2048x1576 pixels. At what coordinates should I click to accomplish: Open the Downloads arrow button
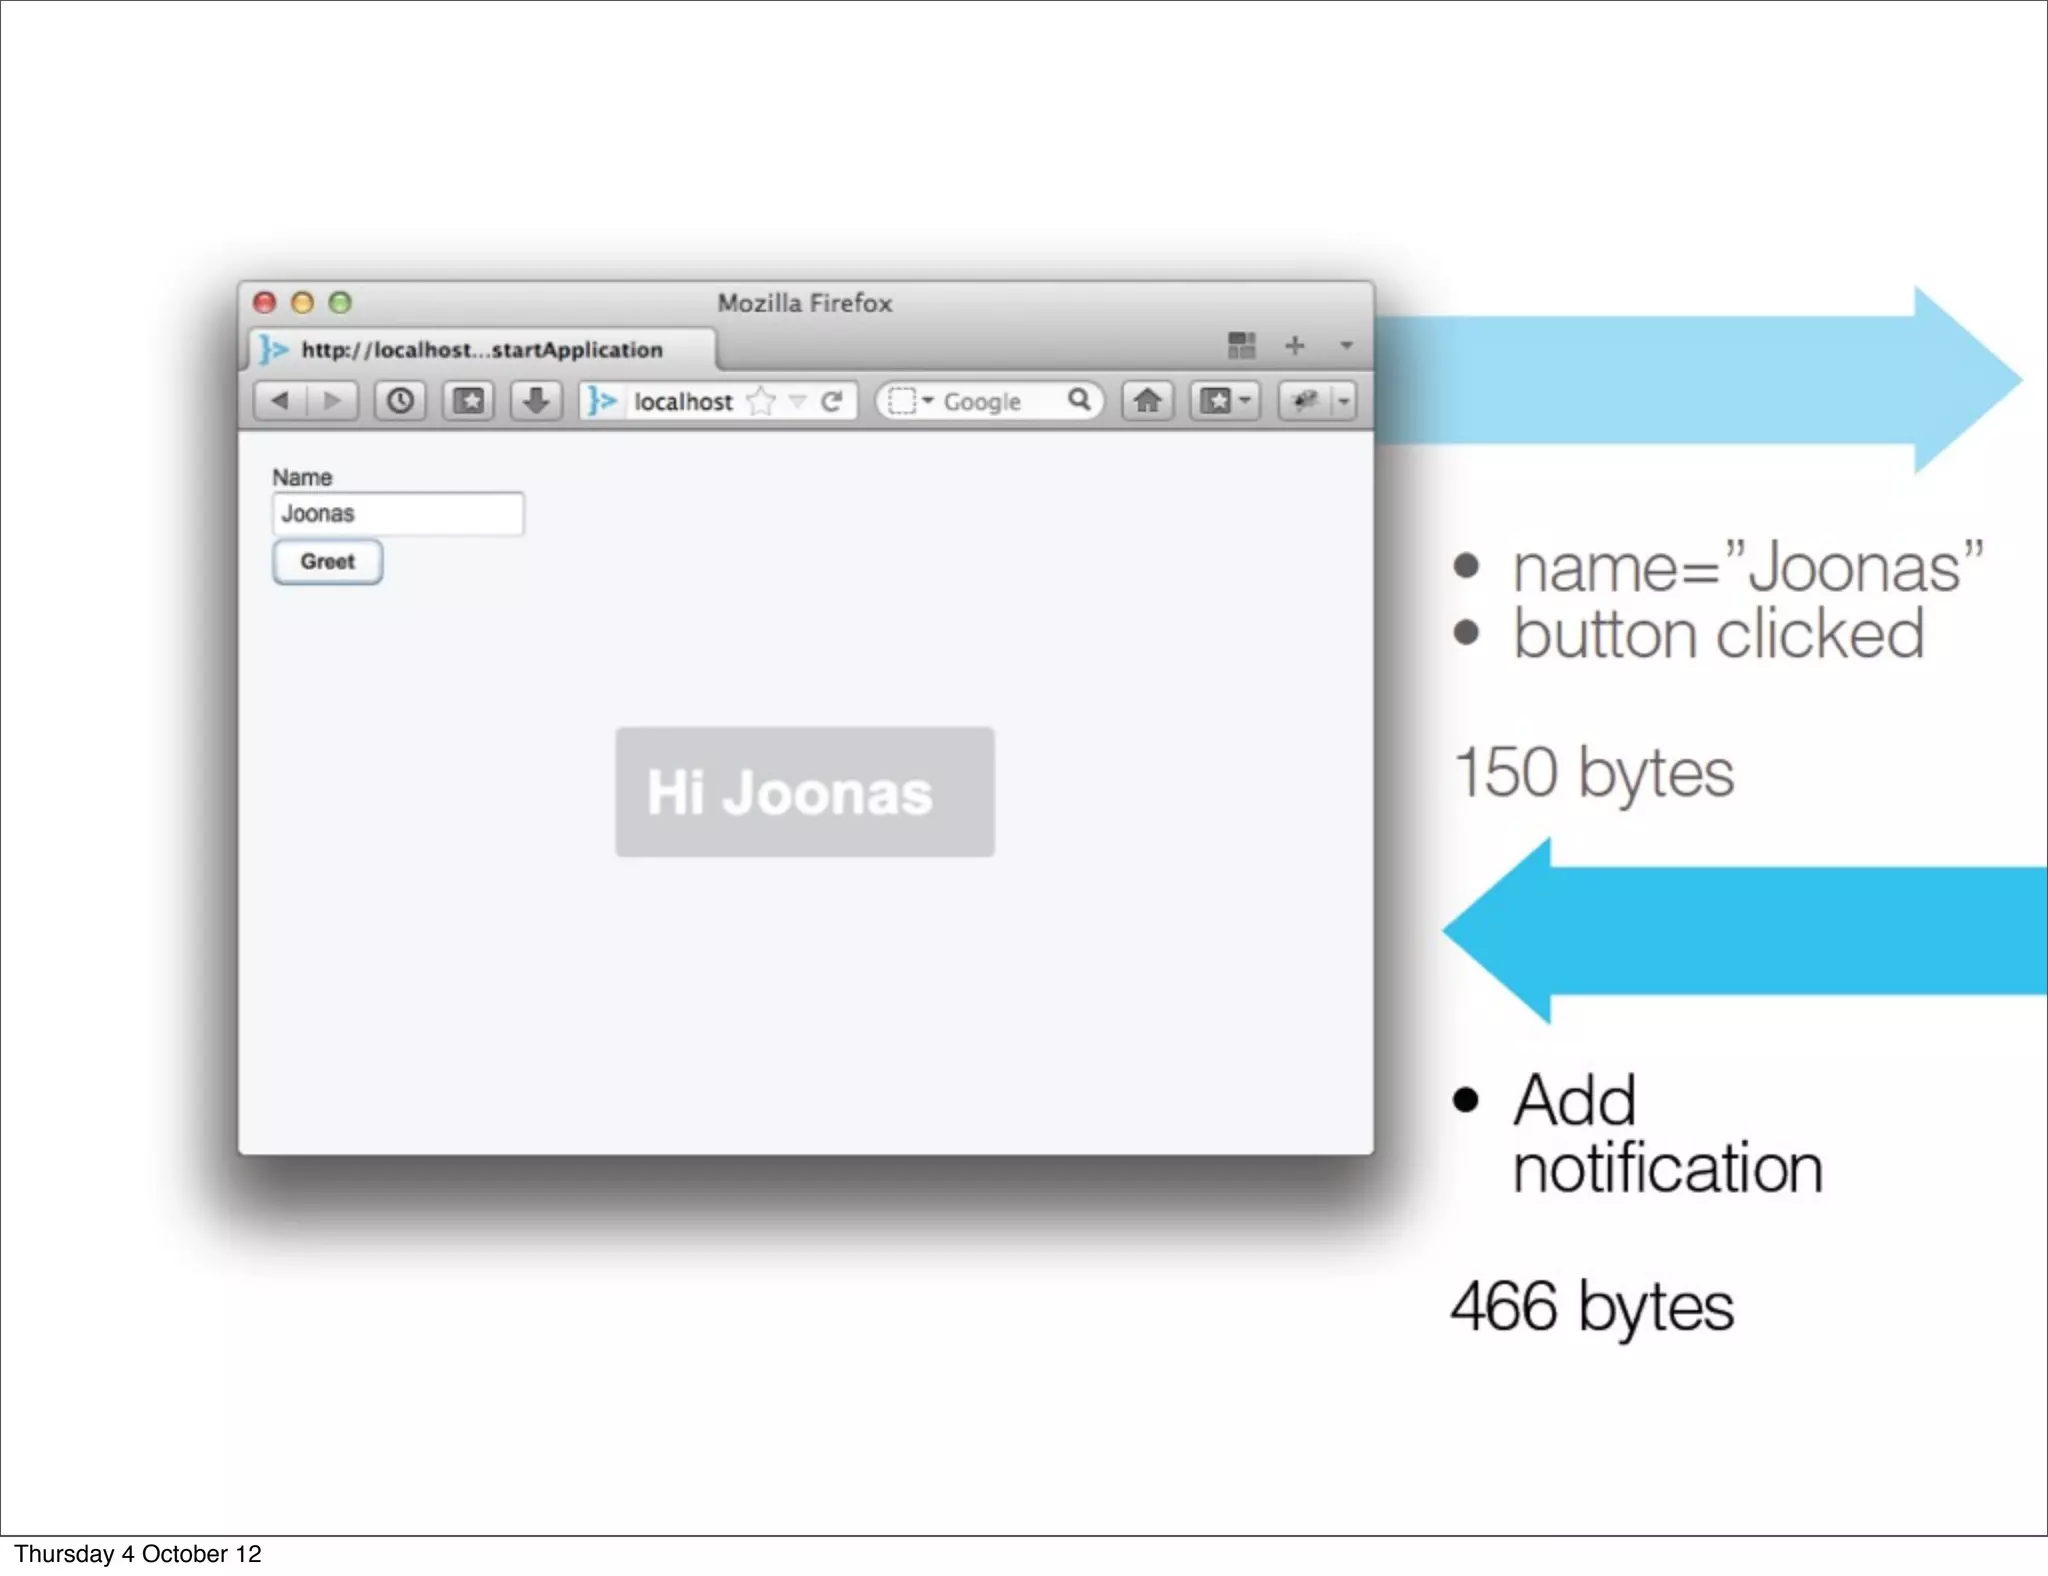pyautogui.click(x=536, y=401)
